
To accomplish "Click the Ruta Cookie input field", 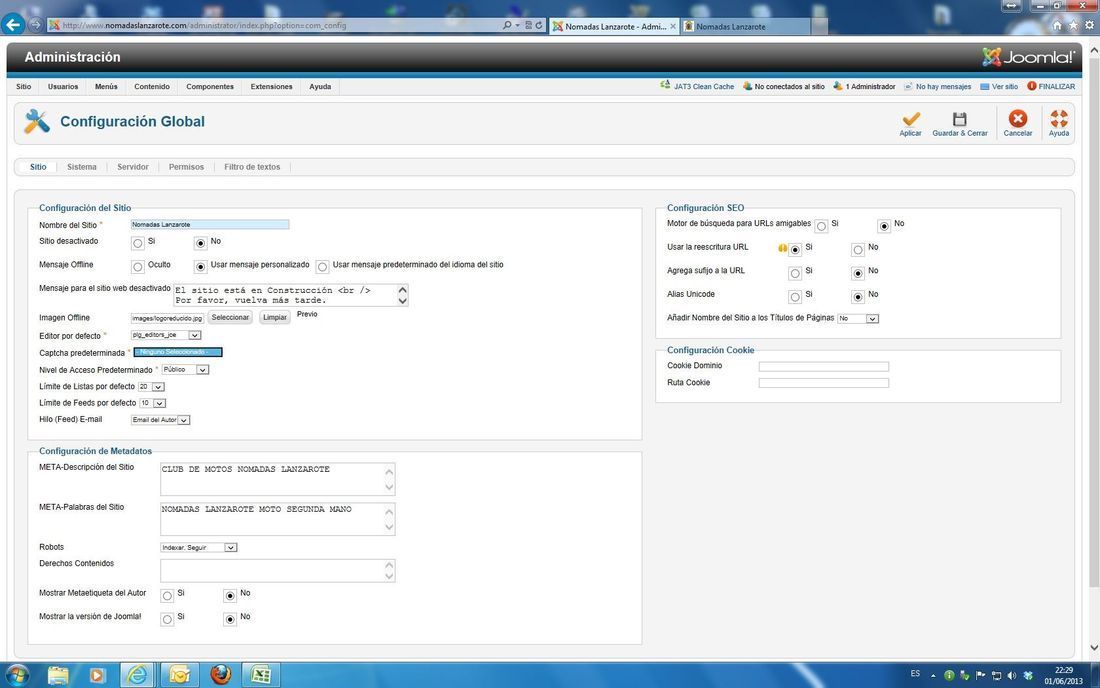I will click(824, 383).
